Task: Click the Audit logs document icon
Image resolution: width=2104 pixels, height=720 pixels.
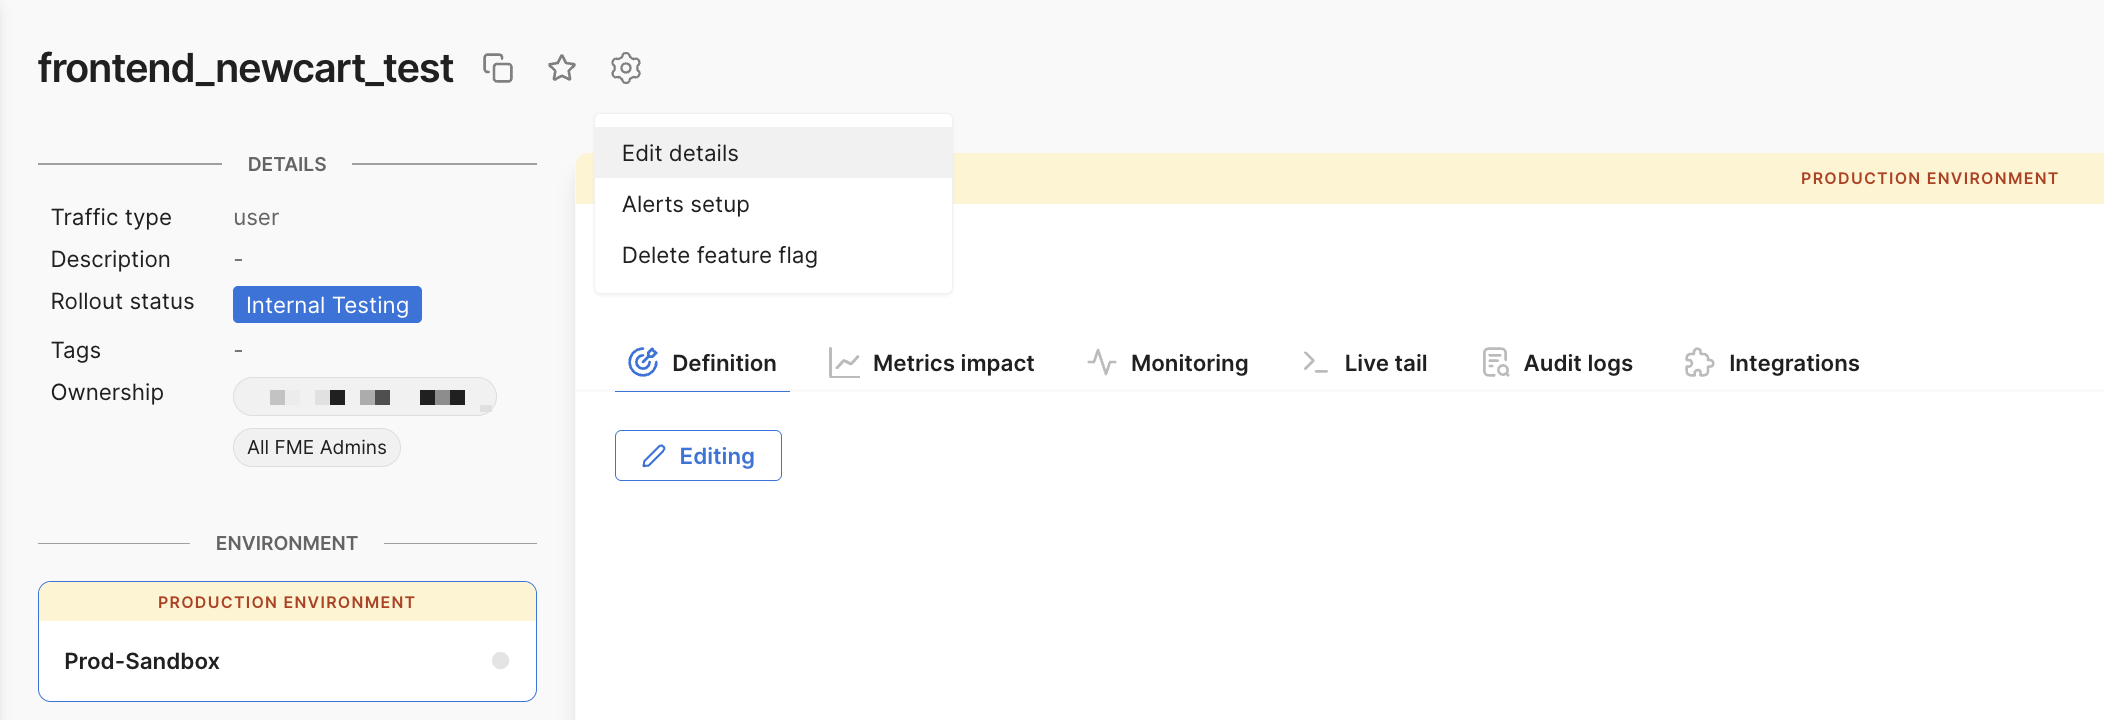Action: pyautogui.click(x=1495, y=362)
